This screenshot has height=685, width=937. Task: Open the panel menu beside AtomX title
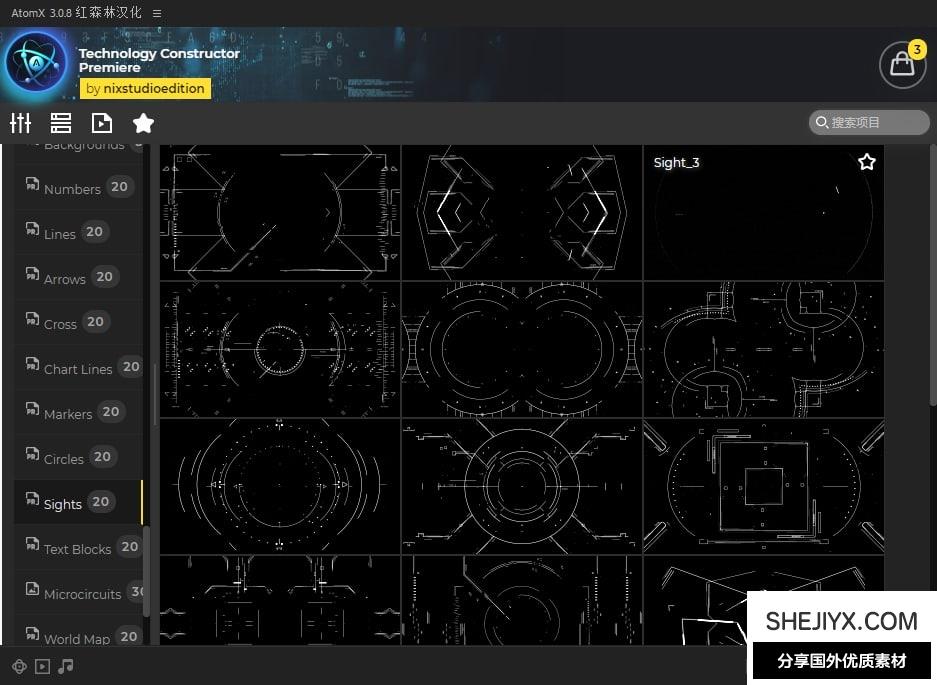coord(157,13)
